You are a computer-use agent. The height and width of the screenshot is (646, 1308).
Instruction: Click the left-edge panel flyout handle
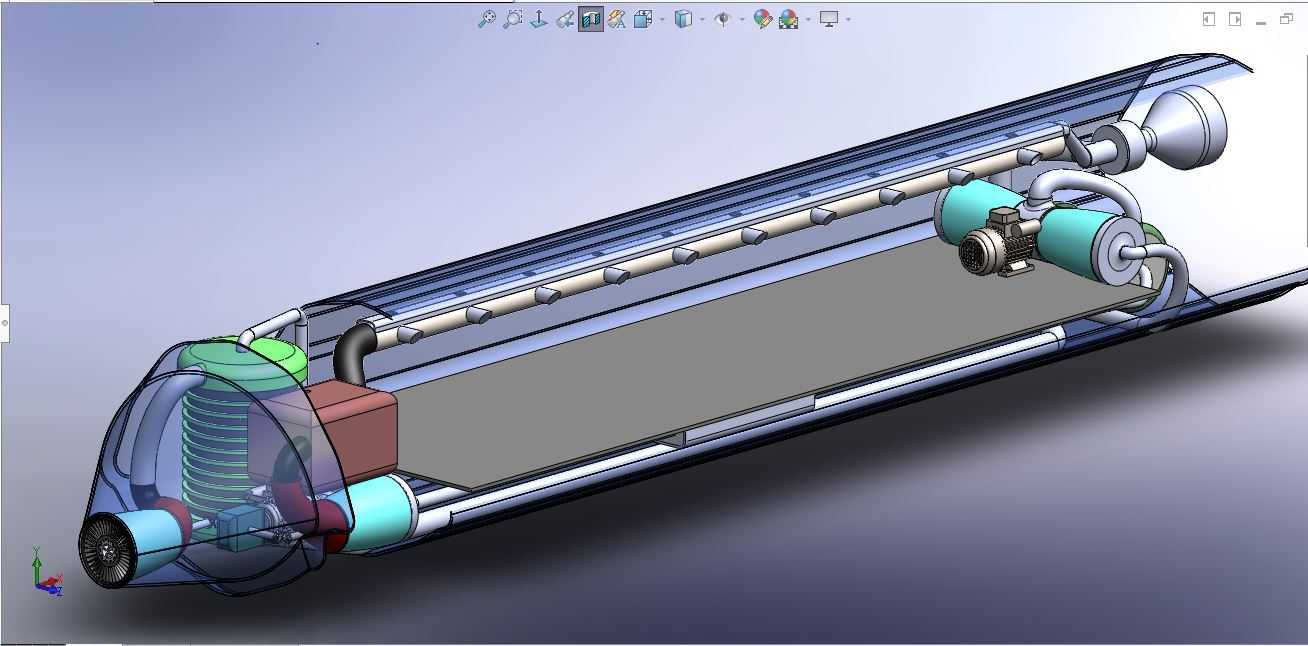[x=4, y=323]
